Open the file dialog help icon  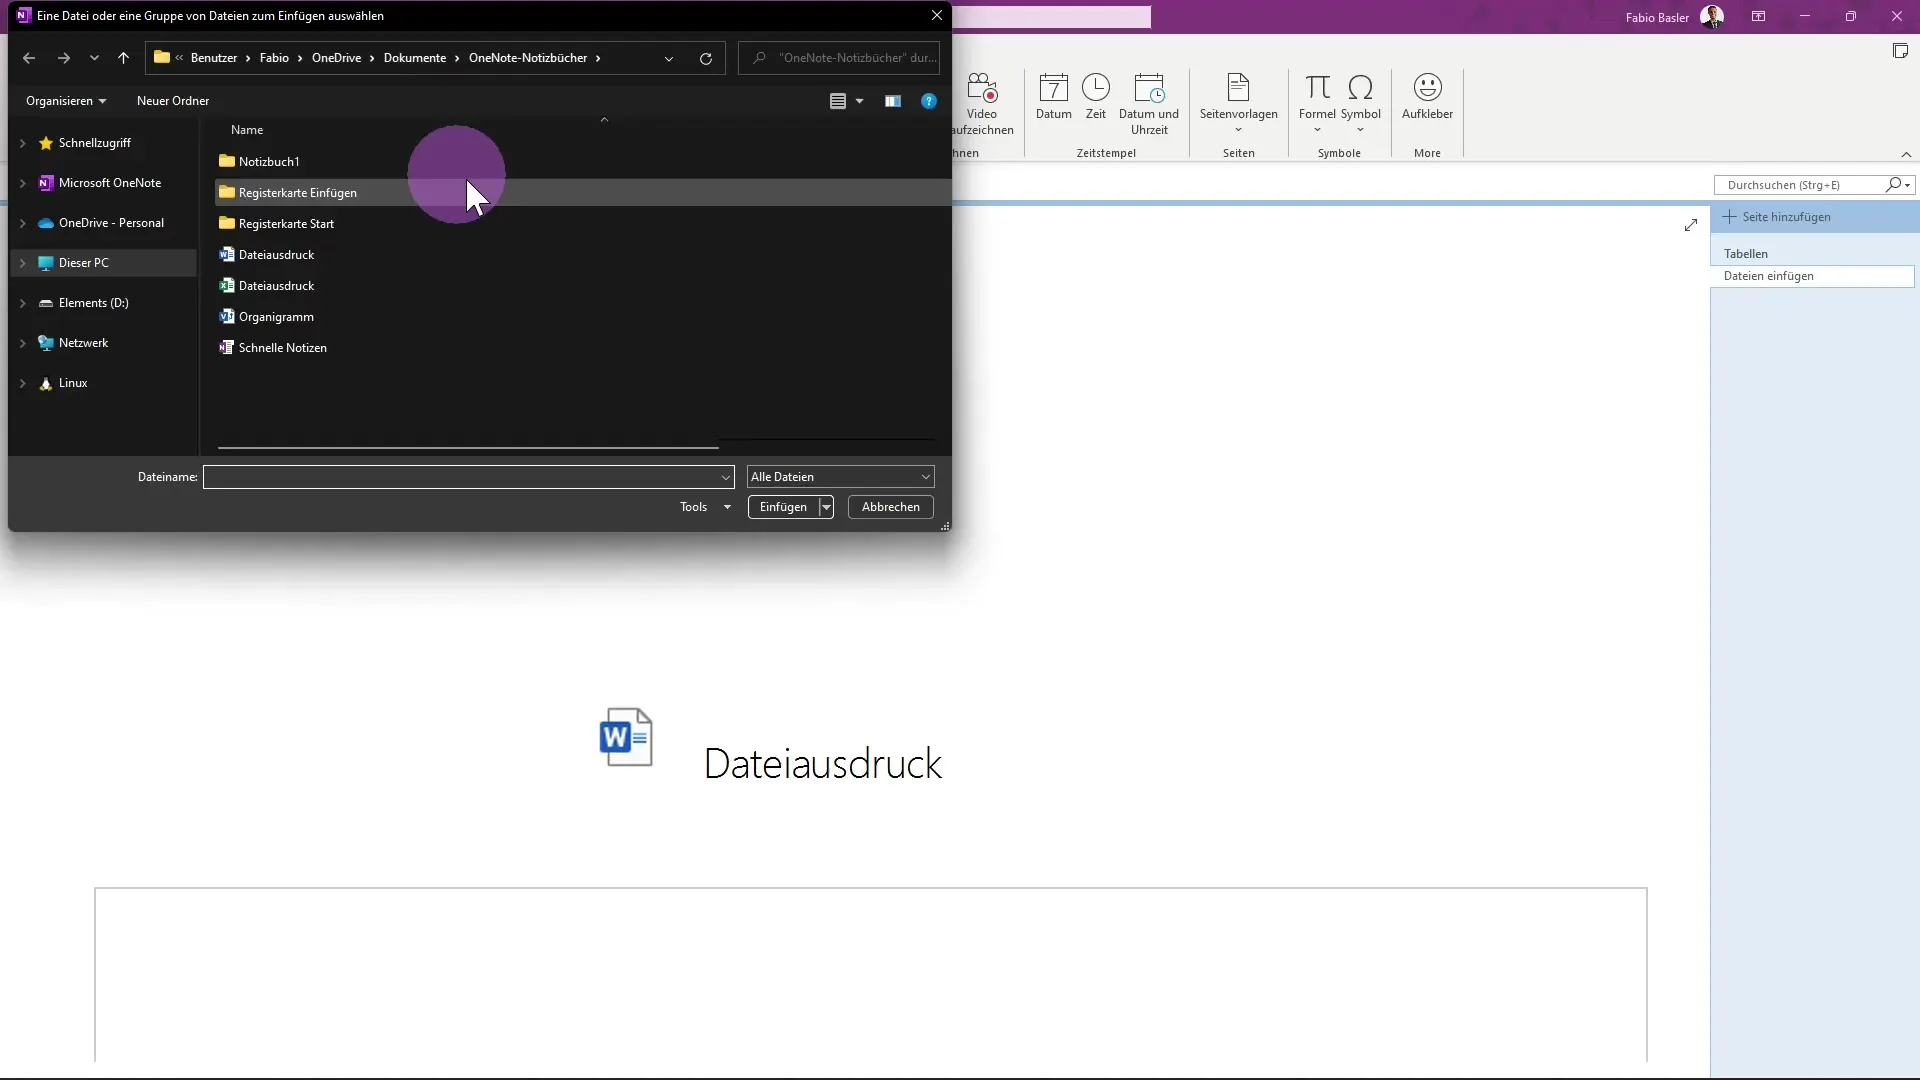tap(929, 101)
